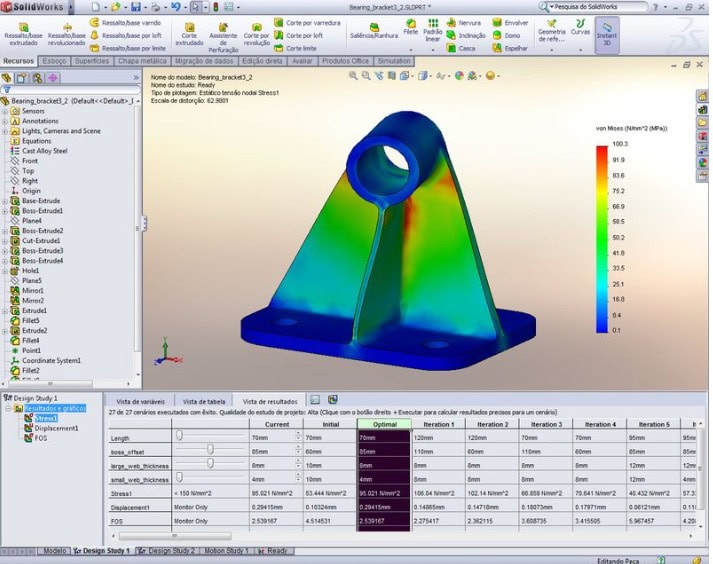Screen dimensions: 713x564
Task: Click the Filete tool icon
Action: [410, 27]
